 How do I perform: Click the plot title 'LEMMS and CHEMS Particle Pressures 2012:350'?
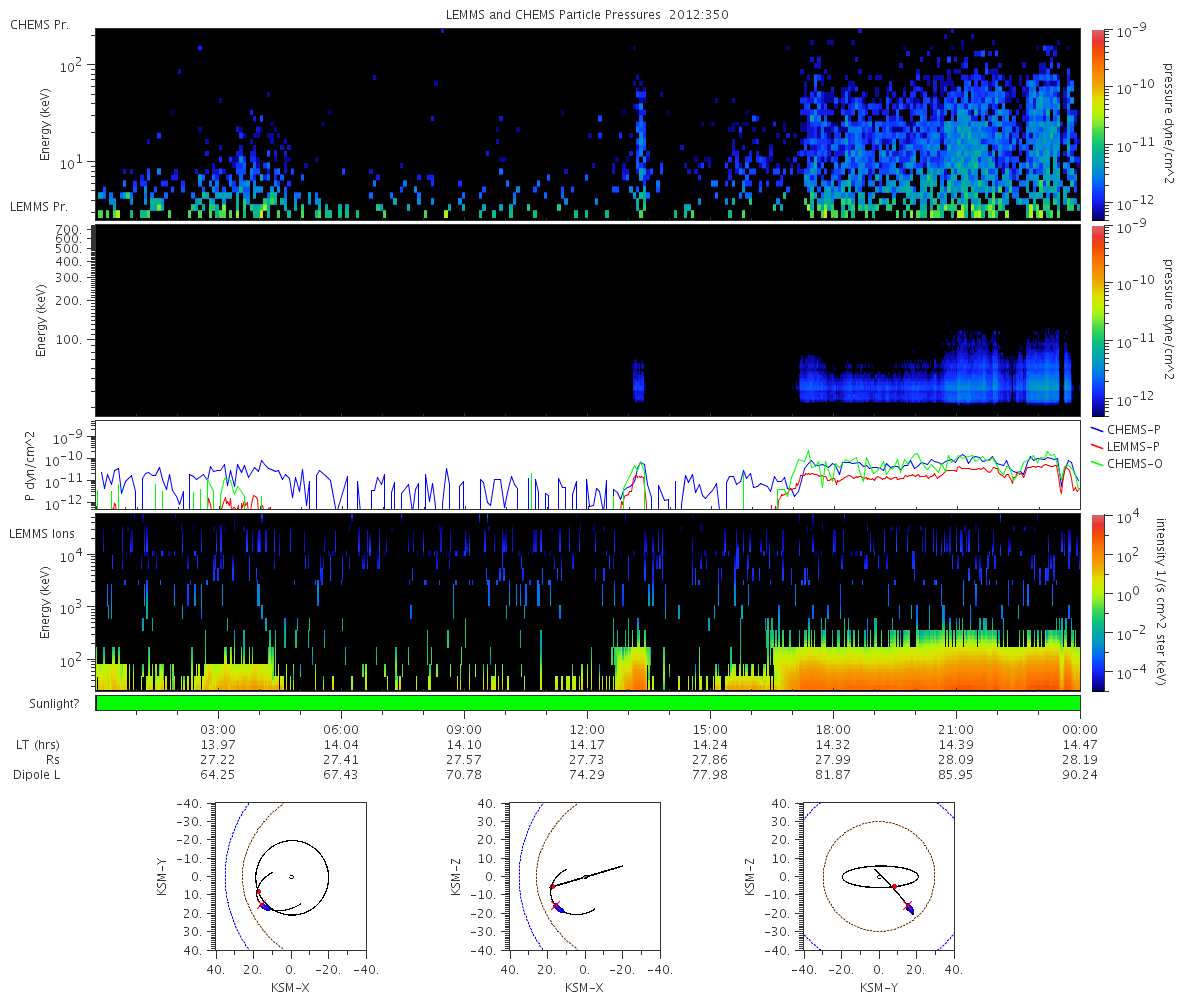(x=588, y=16)
